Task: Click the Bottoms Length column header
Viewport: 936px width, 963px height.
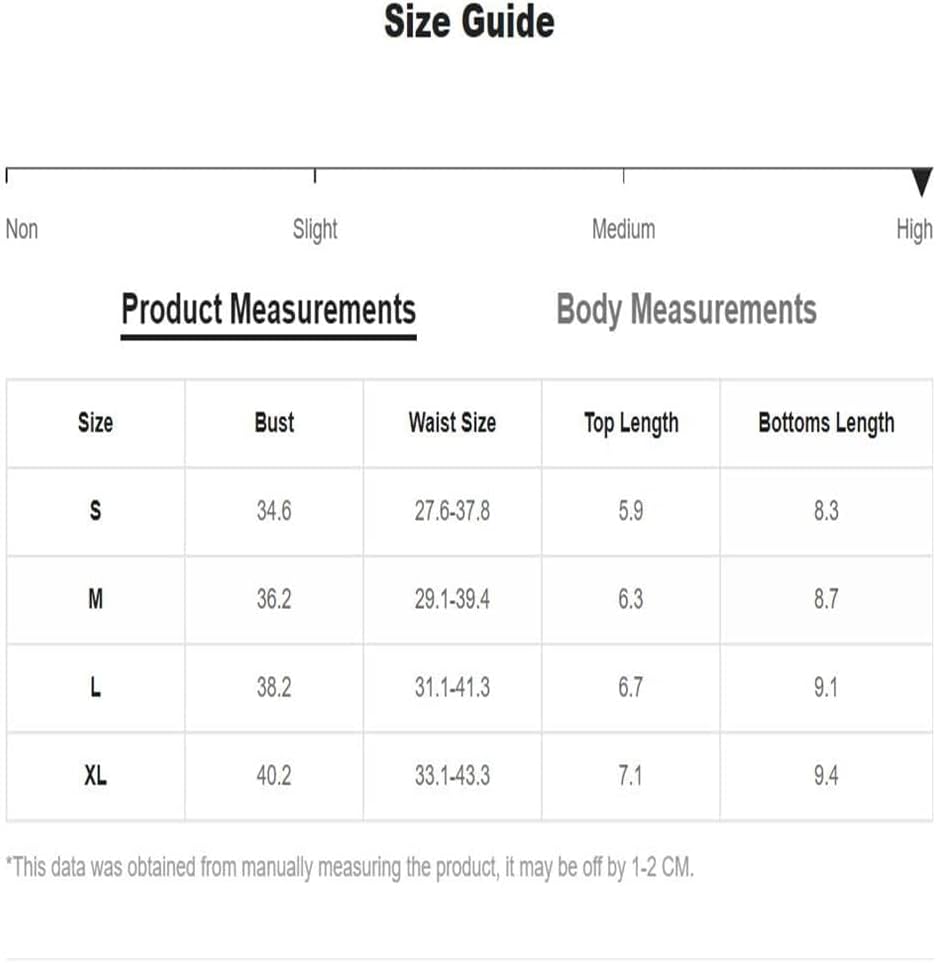Action: tap(826, 423)
